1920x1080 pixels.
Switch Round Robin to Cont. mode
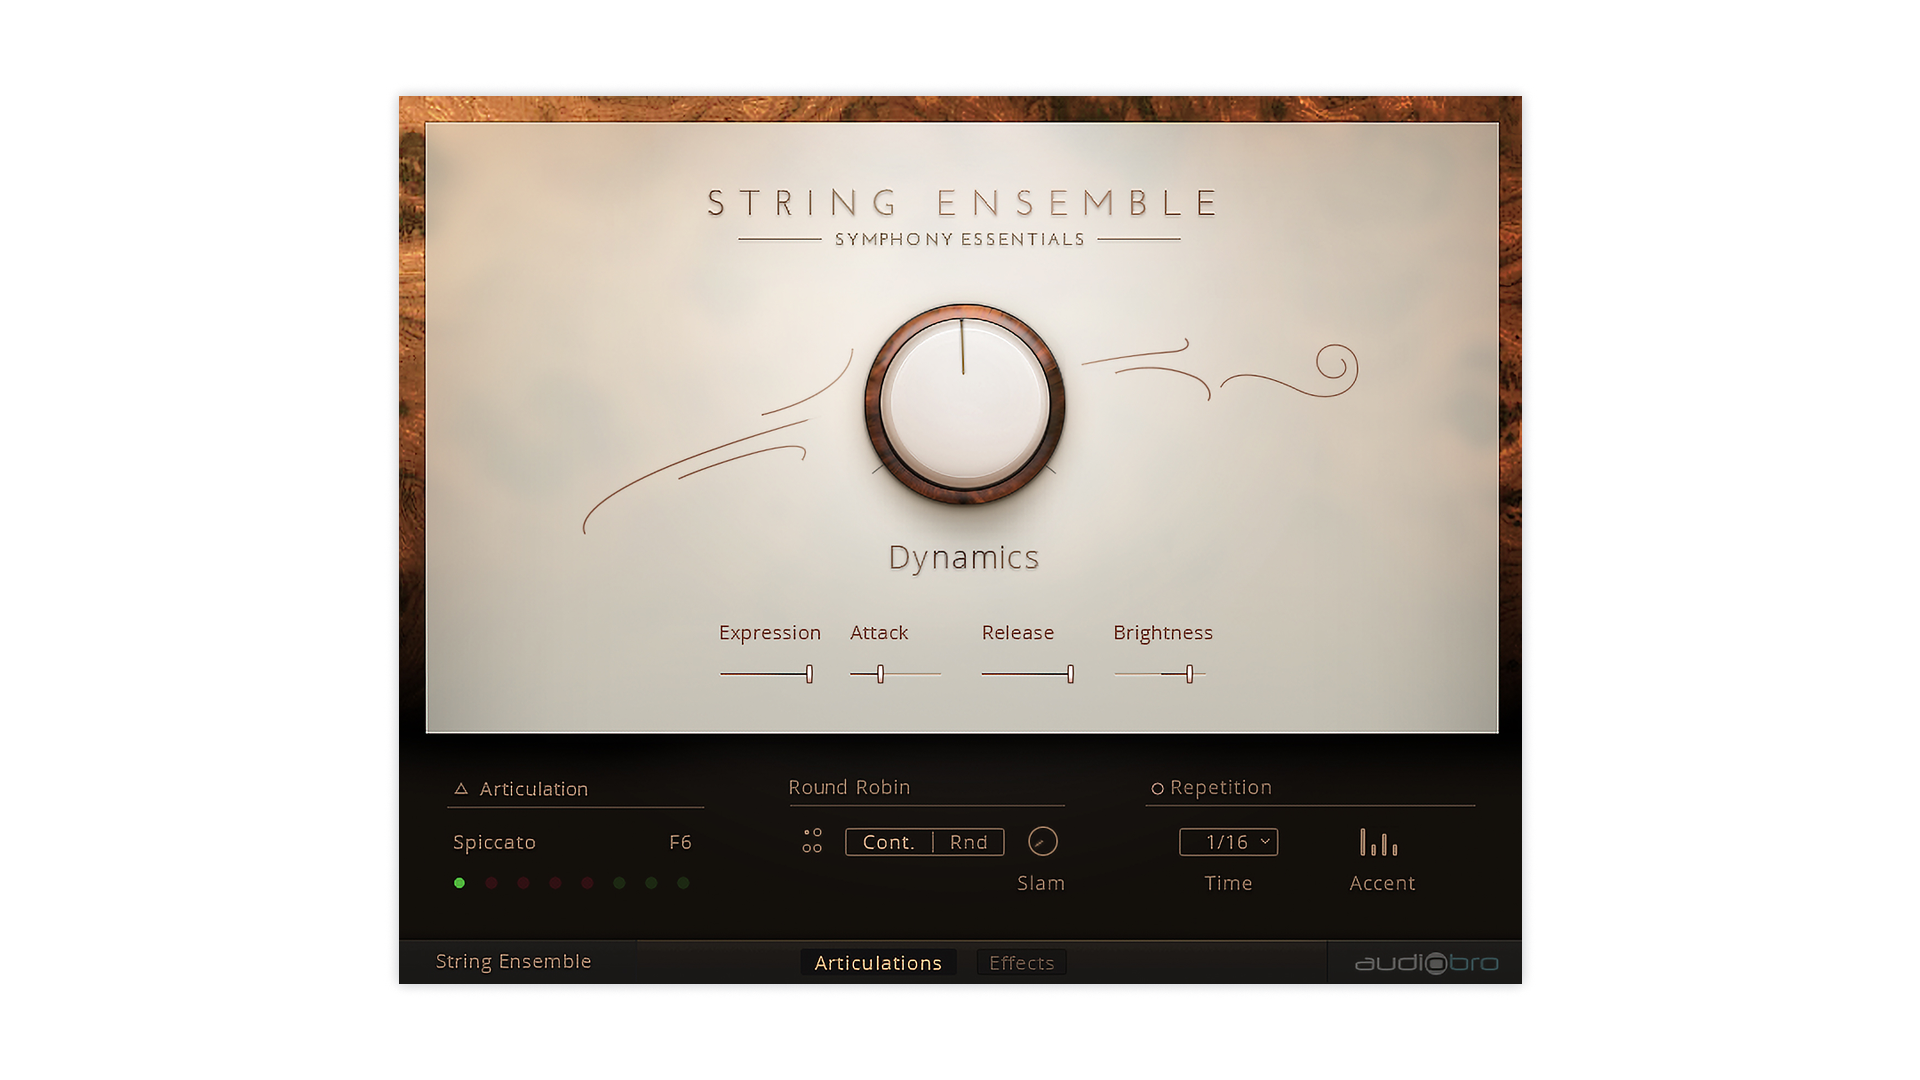click(888, 842)
